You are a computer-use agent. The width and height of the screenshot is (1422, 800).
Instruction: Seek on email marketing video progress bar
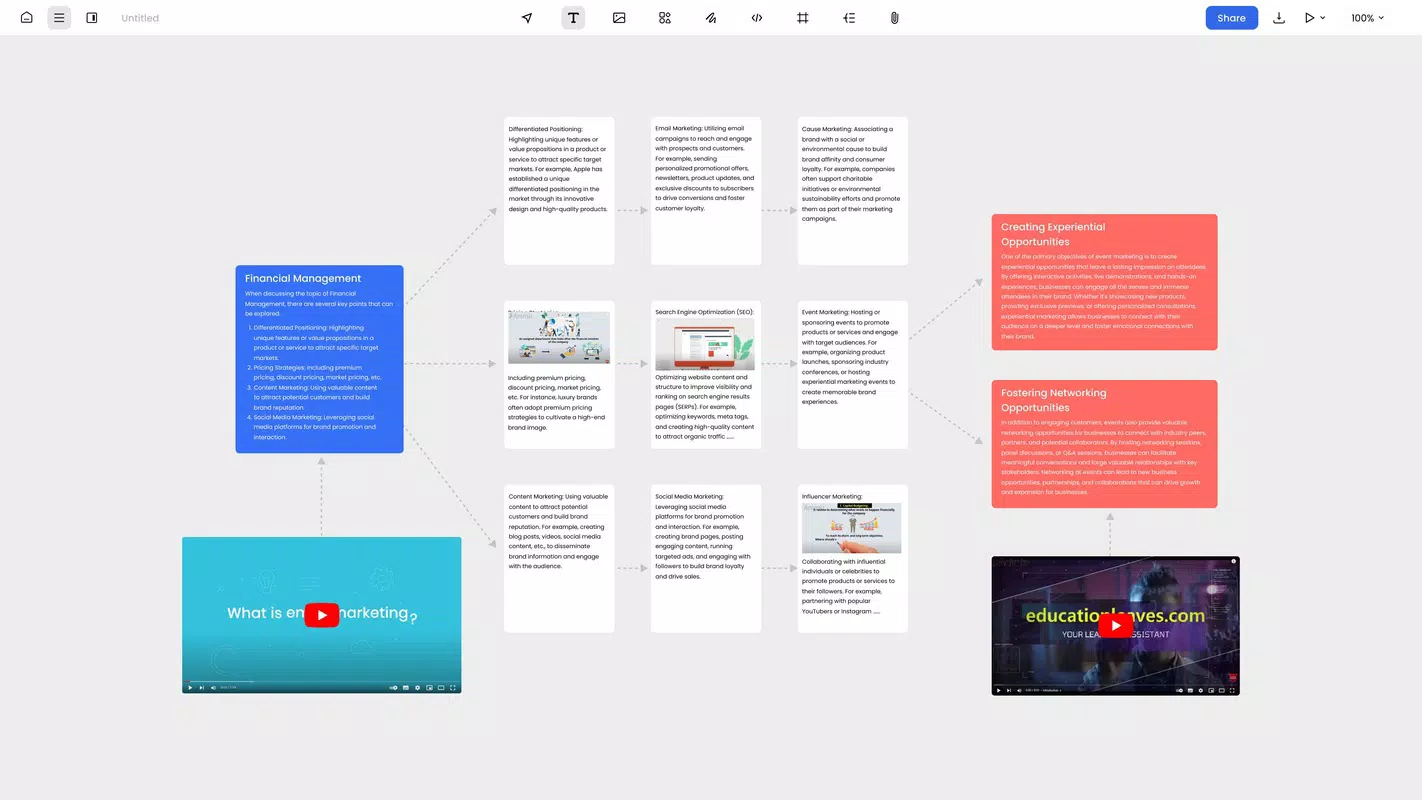322,681
